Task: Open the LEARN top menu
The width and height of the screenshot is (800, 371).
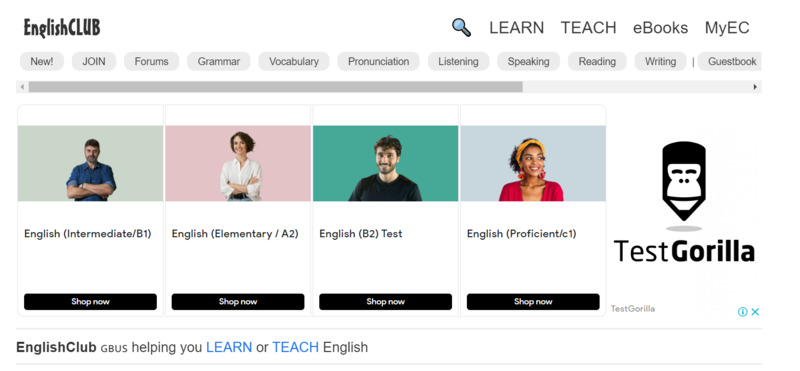Action: click(x=516, y=28)
